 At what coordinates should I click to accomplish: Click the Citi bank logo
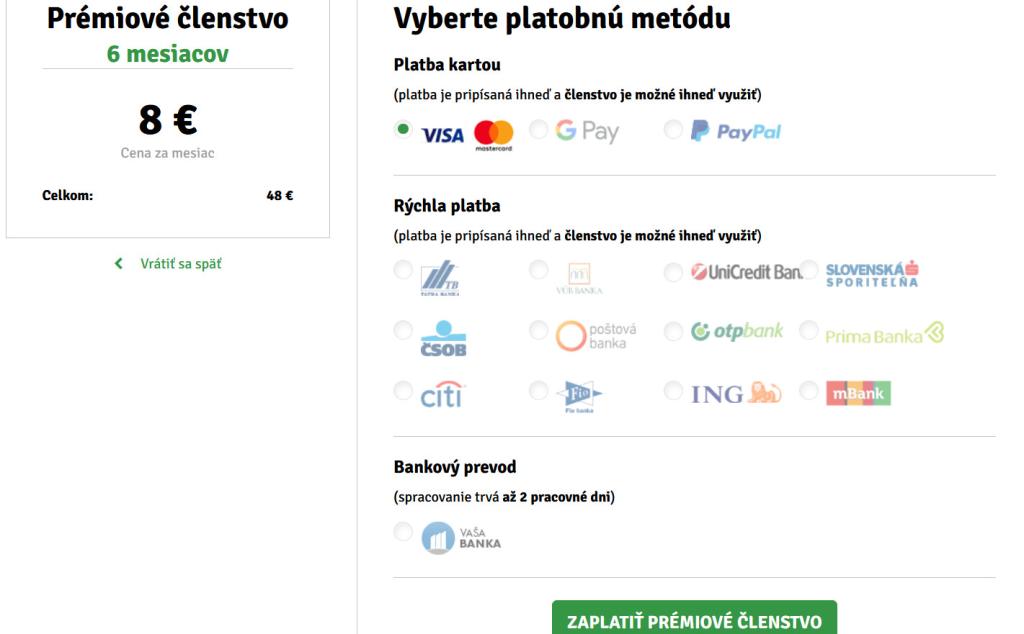[x=441, y=394]
